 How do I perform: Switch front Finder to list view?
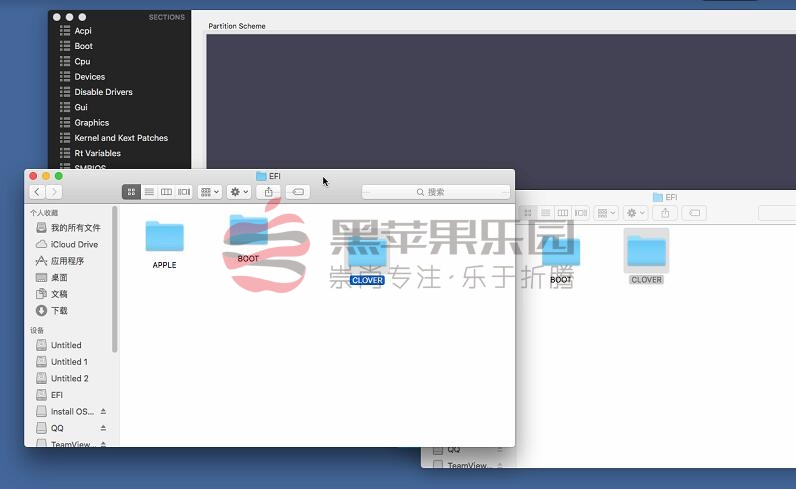(149, 192)
